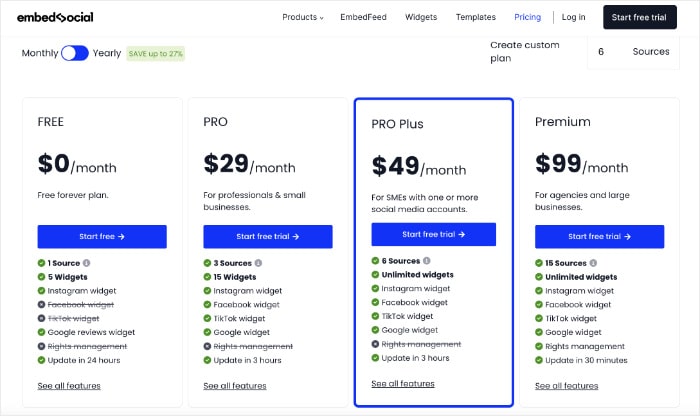
Task: Click green check by Update in 30 minutes
Action: 539,360
